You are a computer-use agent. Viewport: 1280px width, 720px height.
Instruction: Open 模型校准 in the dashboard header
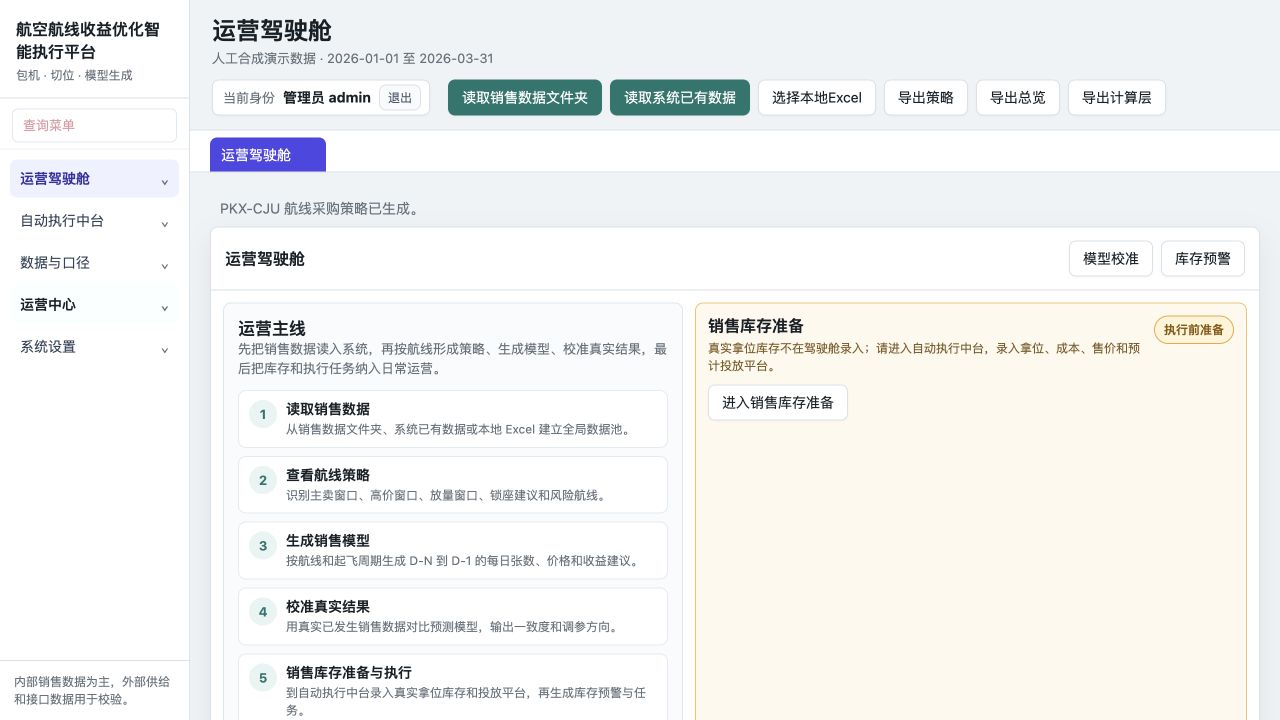coord(1111,259)
